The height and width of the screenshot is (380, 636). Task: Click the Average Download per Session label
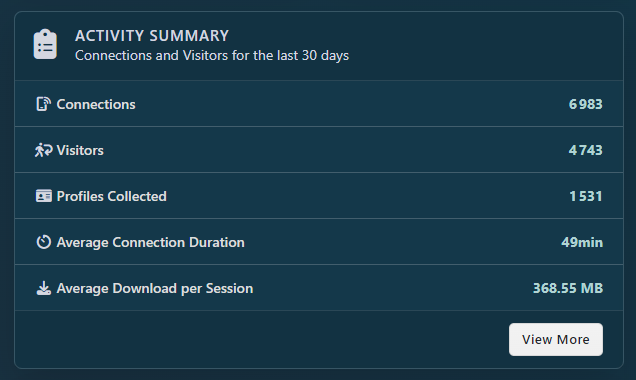pos(155,288)
